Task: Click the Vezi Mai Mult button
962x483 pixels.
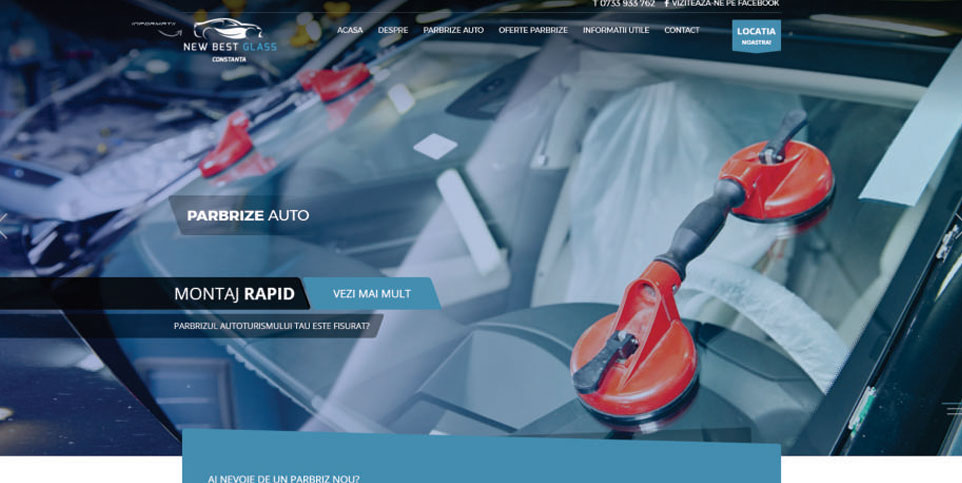Action: click(x=371, y=294)
